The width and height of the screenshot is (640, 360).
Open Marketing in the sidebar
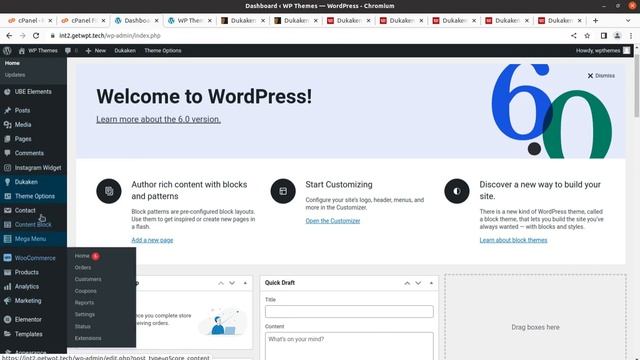[x=28, y=301]
